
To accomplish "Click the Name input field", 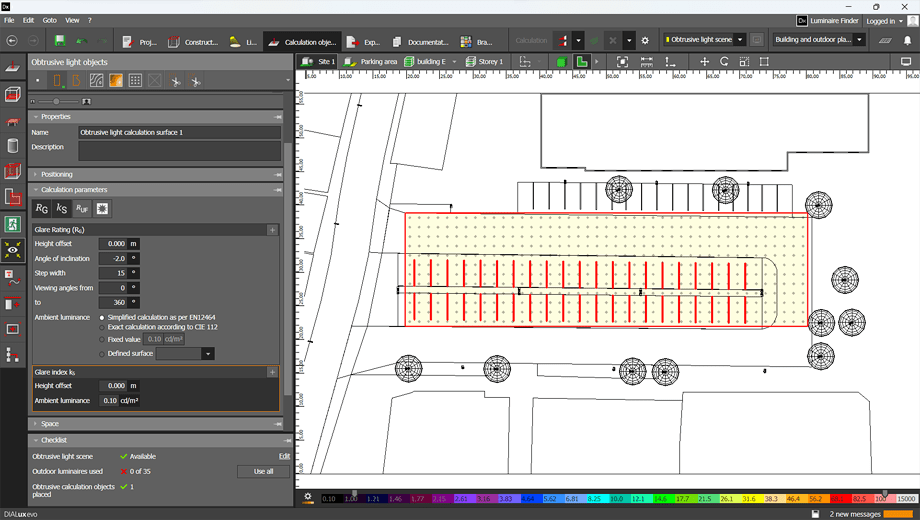I will coord(179,132).
